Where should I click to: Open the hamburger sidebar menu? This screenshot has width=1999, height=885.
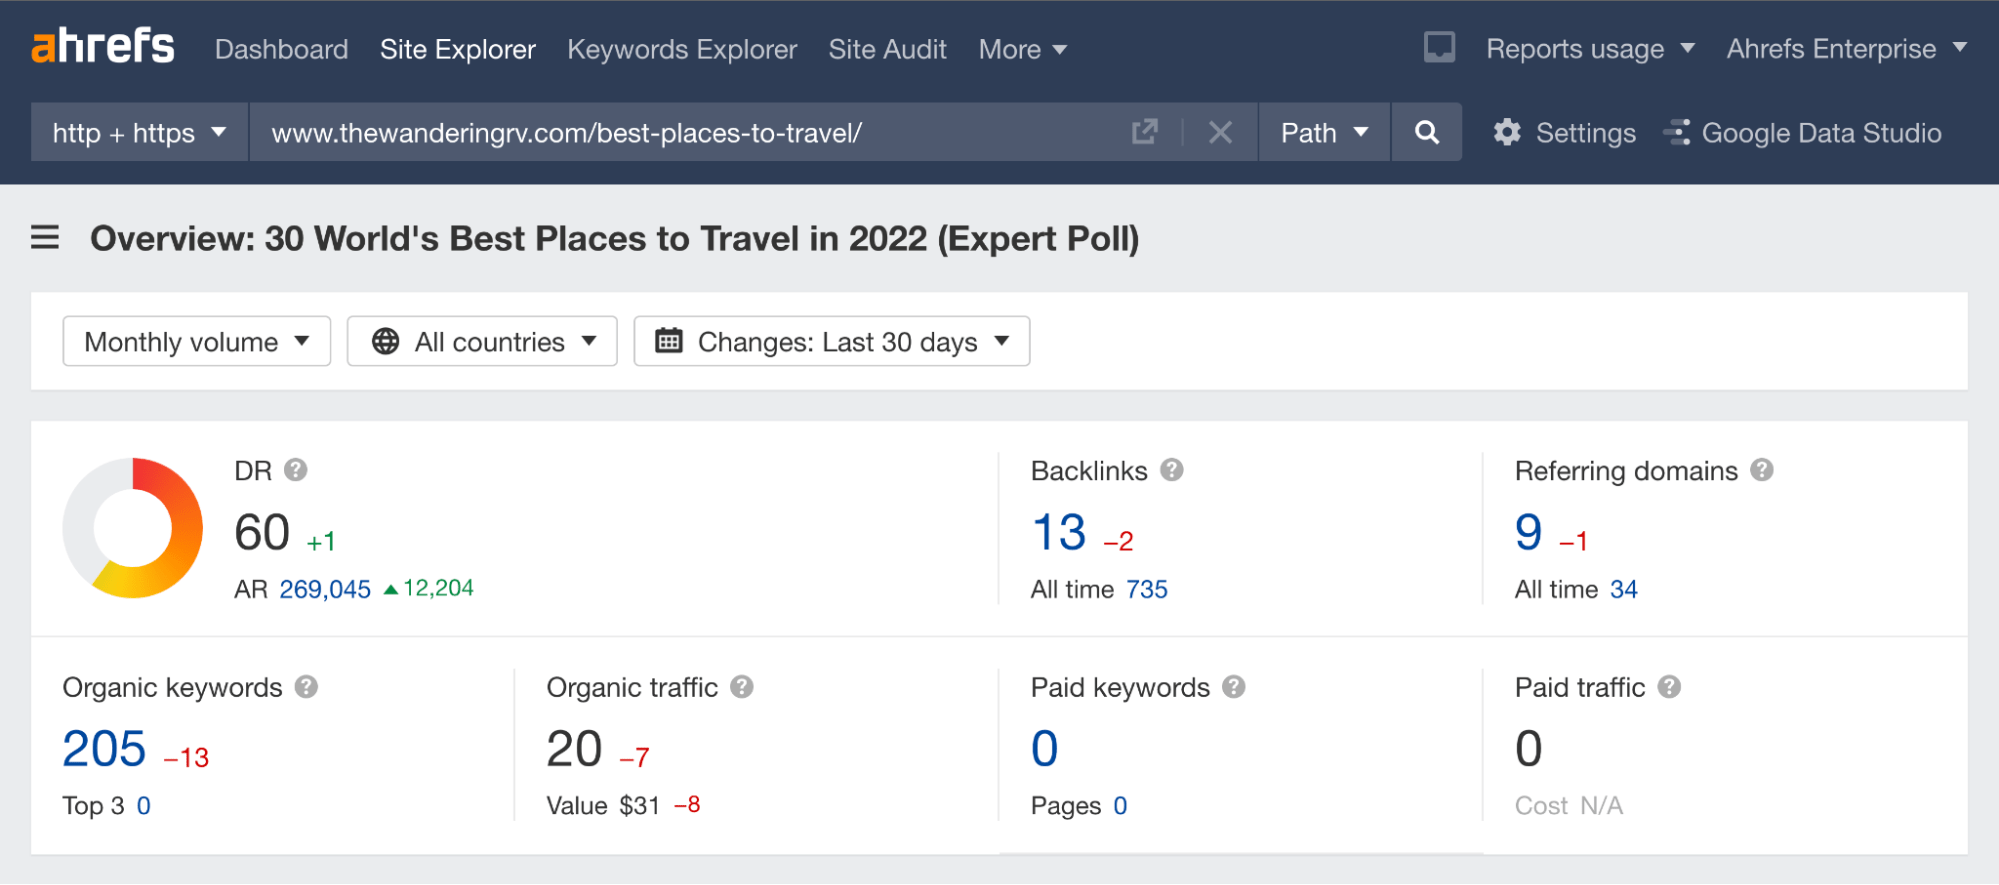coord(45,238)
